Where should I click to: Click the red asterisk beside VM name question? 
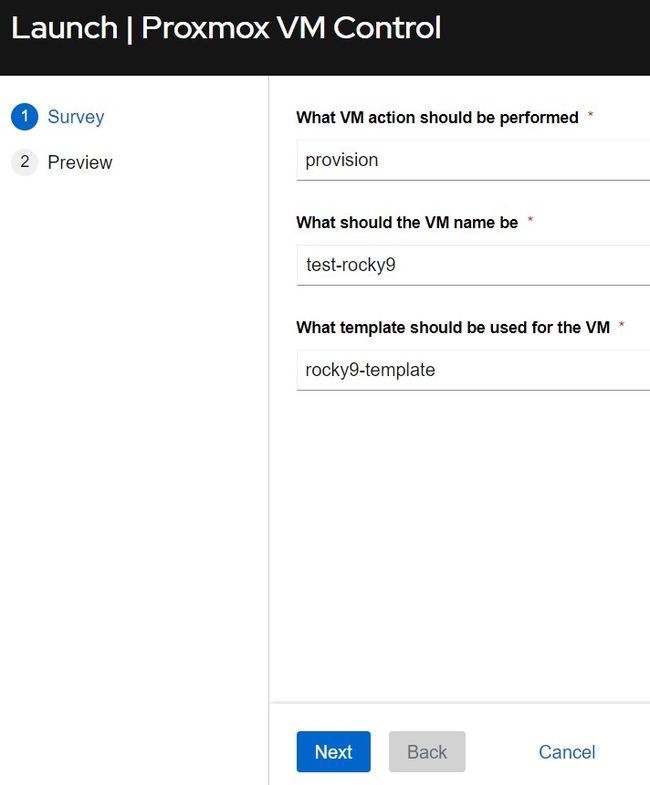tap(530, 219)
